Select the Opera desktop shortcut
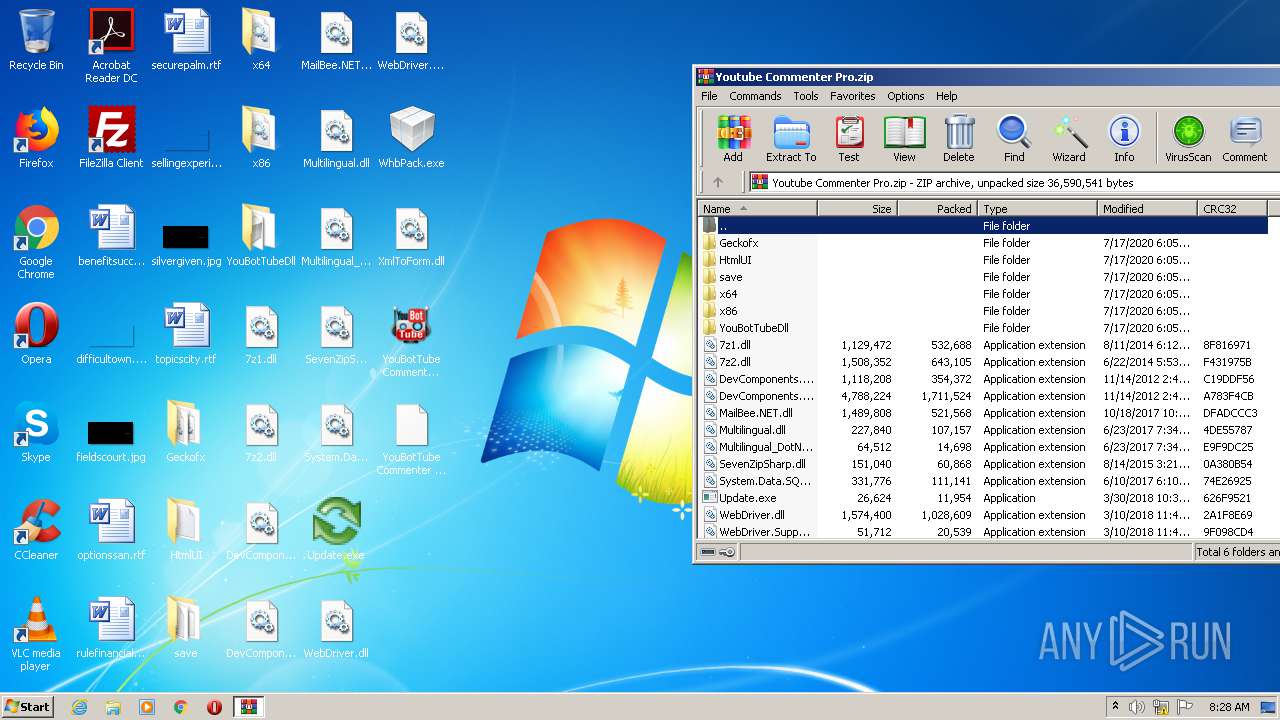Image resolution: width=1280 pixels, height=720 pixels. [36, 334]
